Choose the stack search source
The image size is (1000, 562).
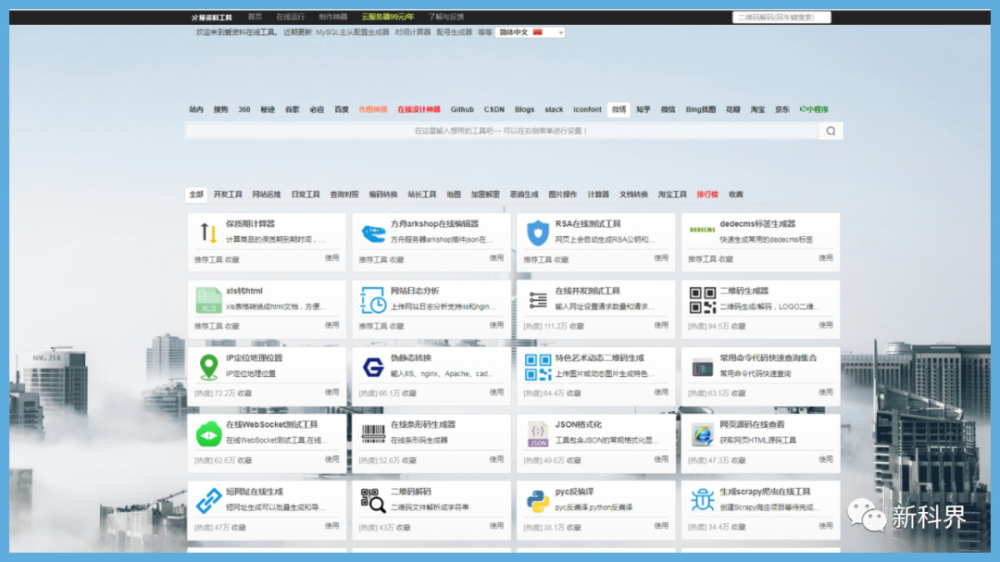click(554, 110)
